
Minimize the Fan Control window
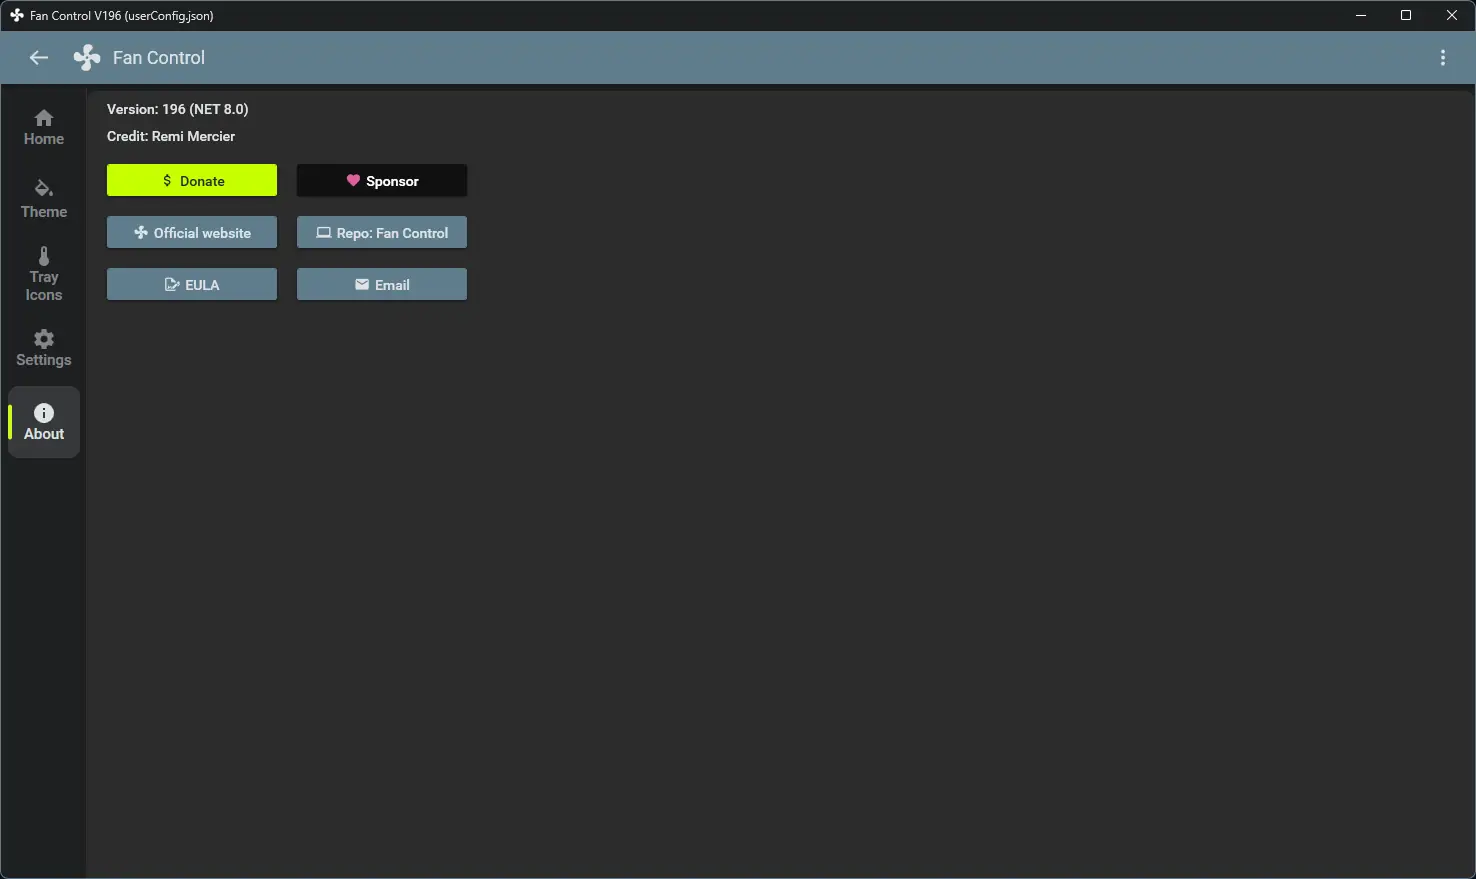pyautogui.click(x=1361, y=15)
